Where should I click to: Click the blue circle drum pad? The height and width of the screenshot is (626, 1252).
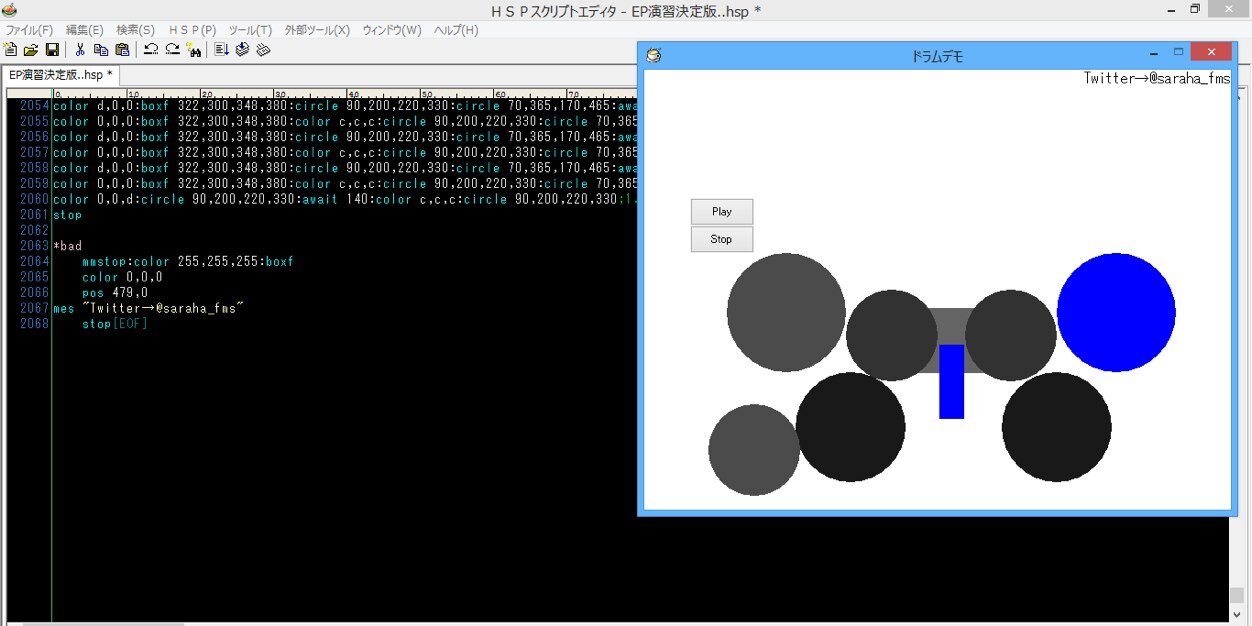[1116, 312]
